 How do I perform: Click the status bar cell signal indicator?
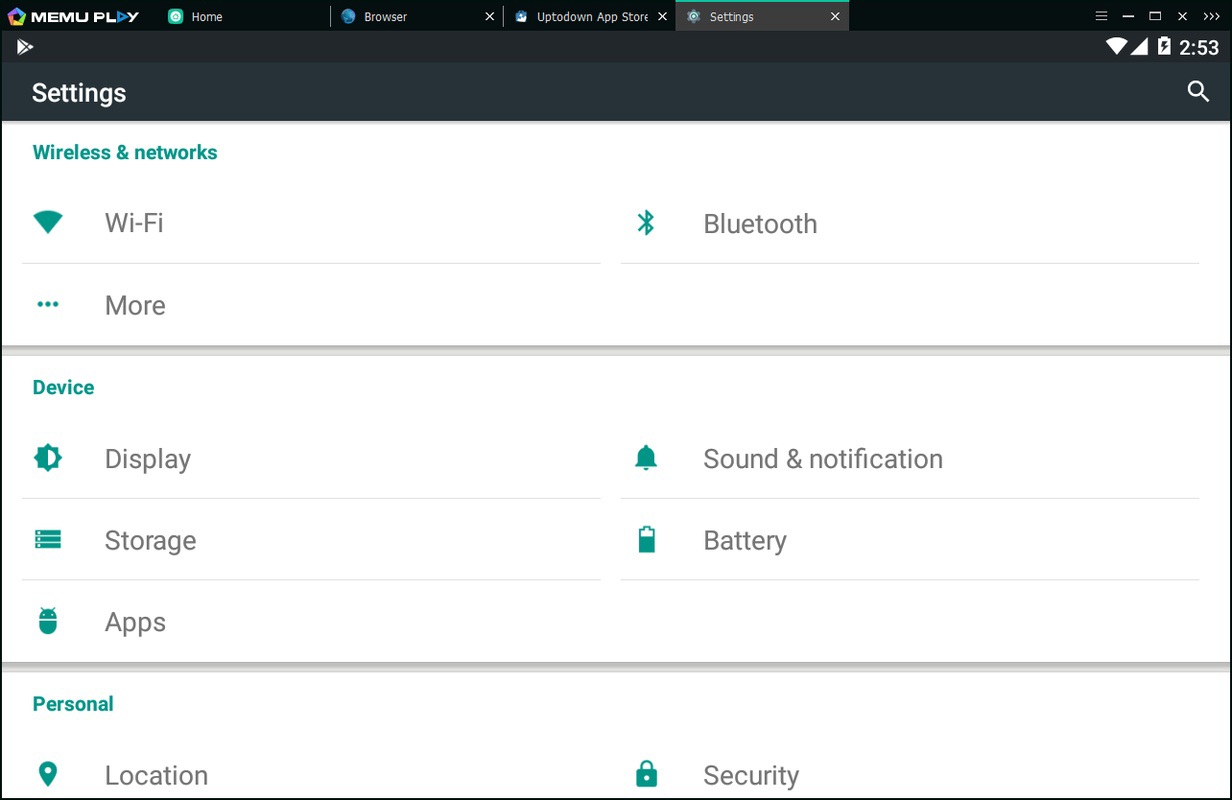point(1140,46)
